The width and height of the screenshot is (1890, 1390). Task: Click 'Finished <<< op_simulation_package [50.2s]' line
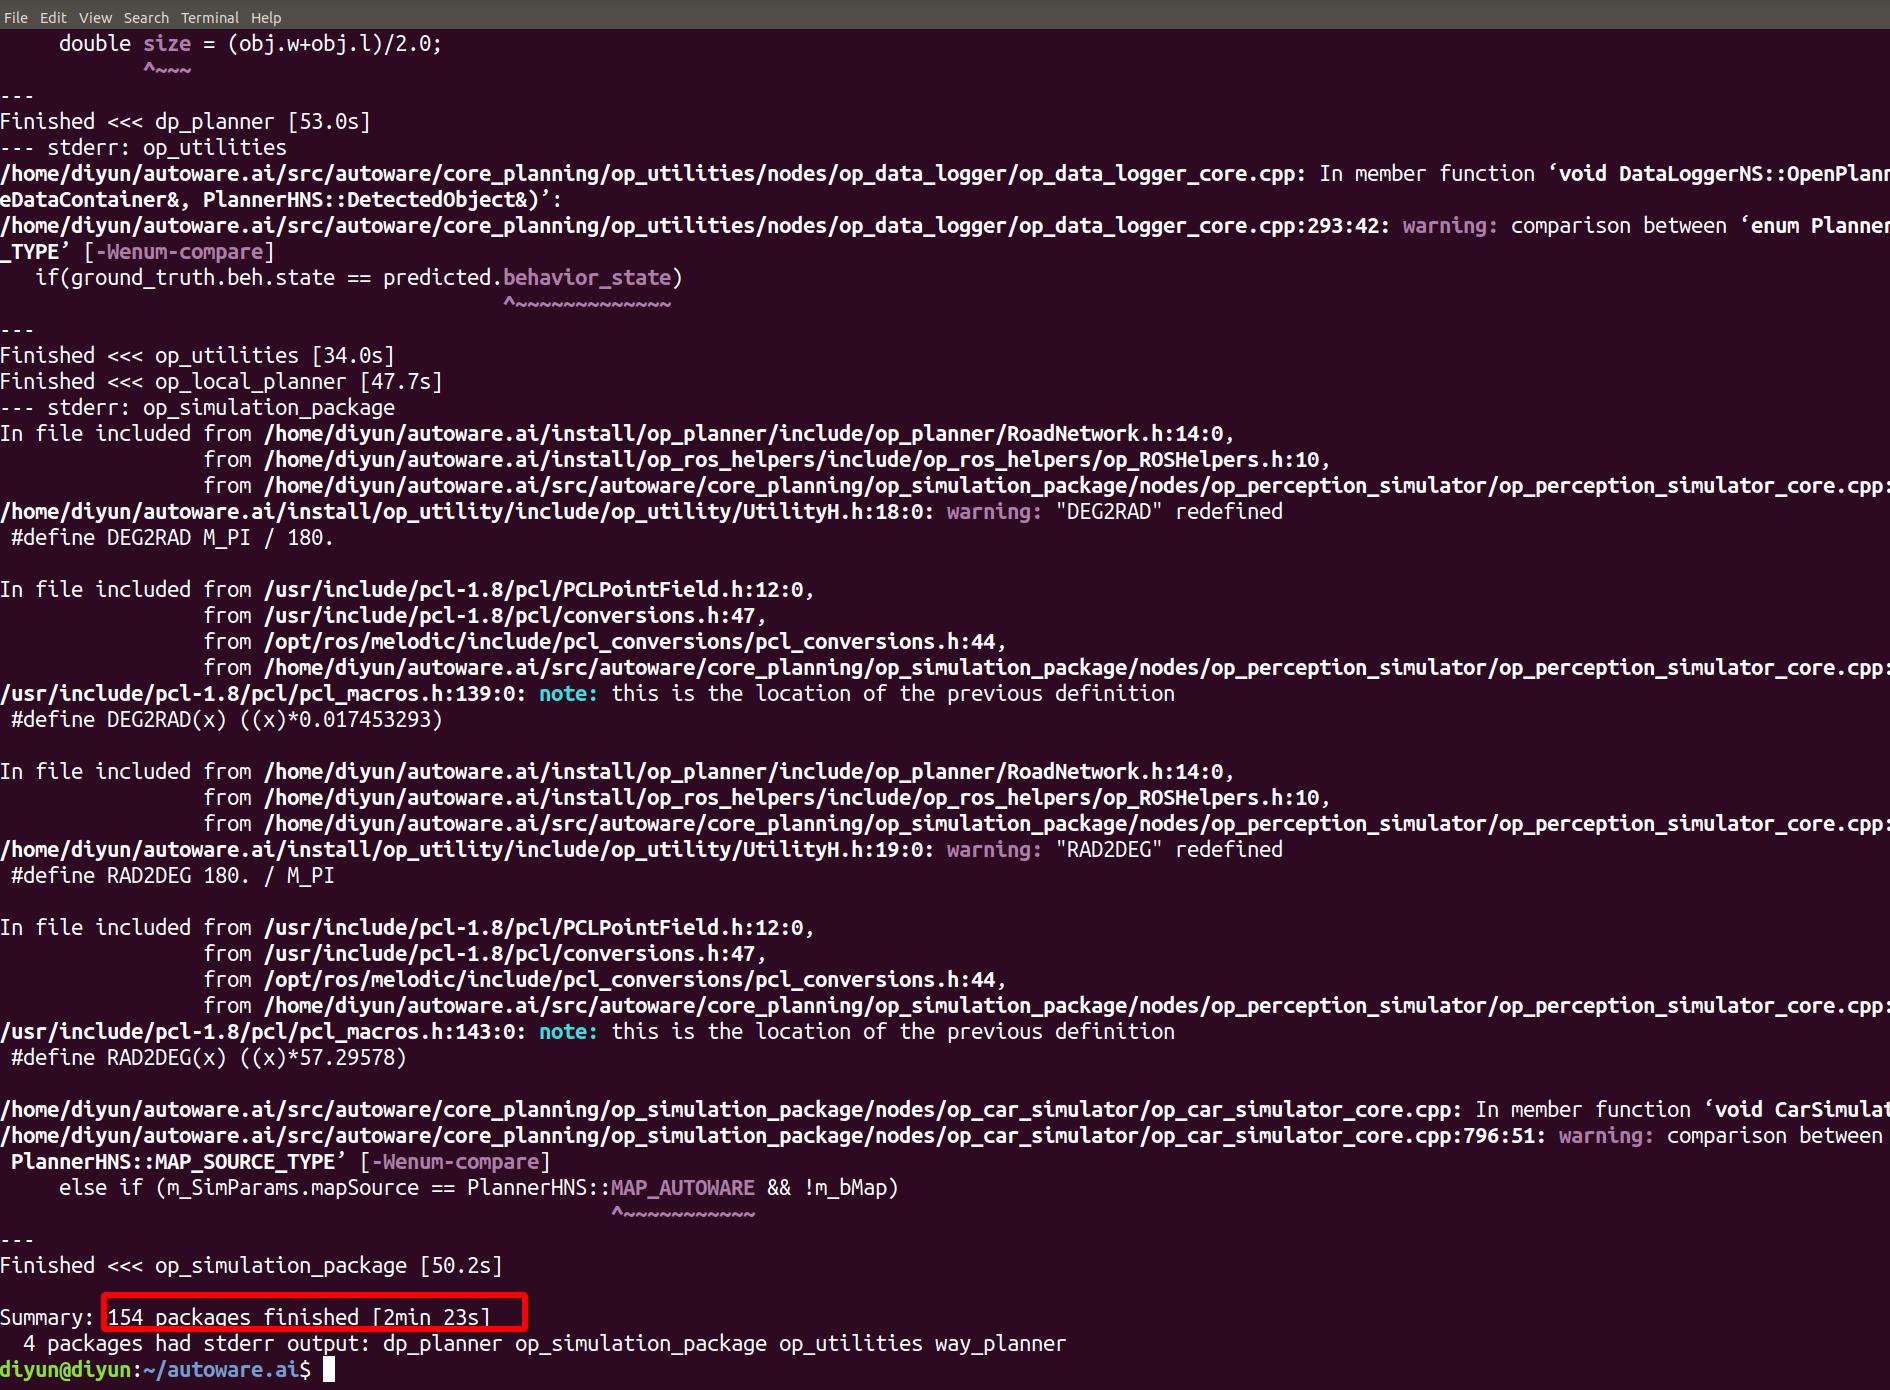(251, 1266)
